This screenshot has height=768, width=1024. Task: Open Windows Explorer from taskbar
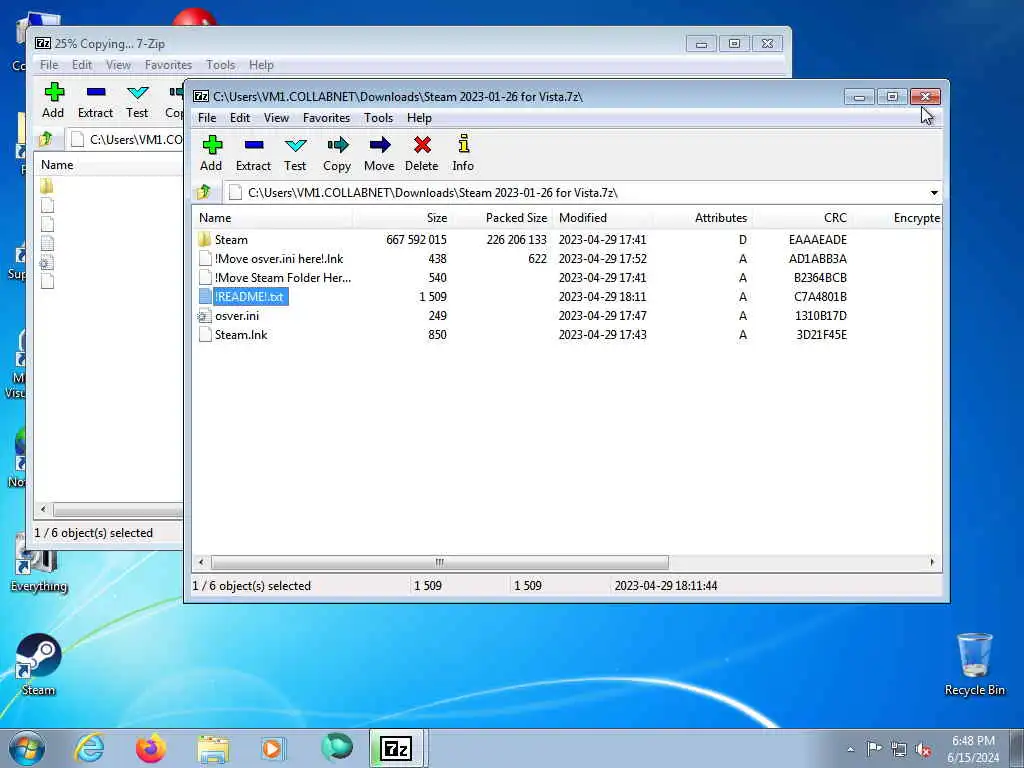213,748
